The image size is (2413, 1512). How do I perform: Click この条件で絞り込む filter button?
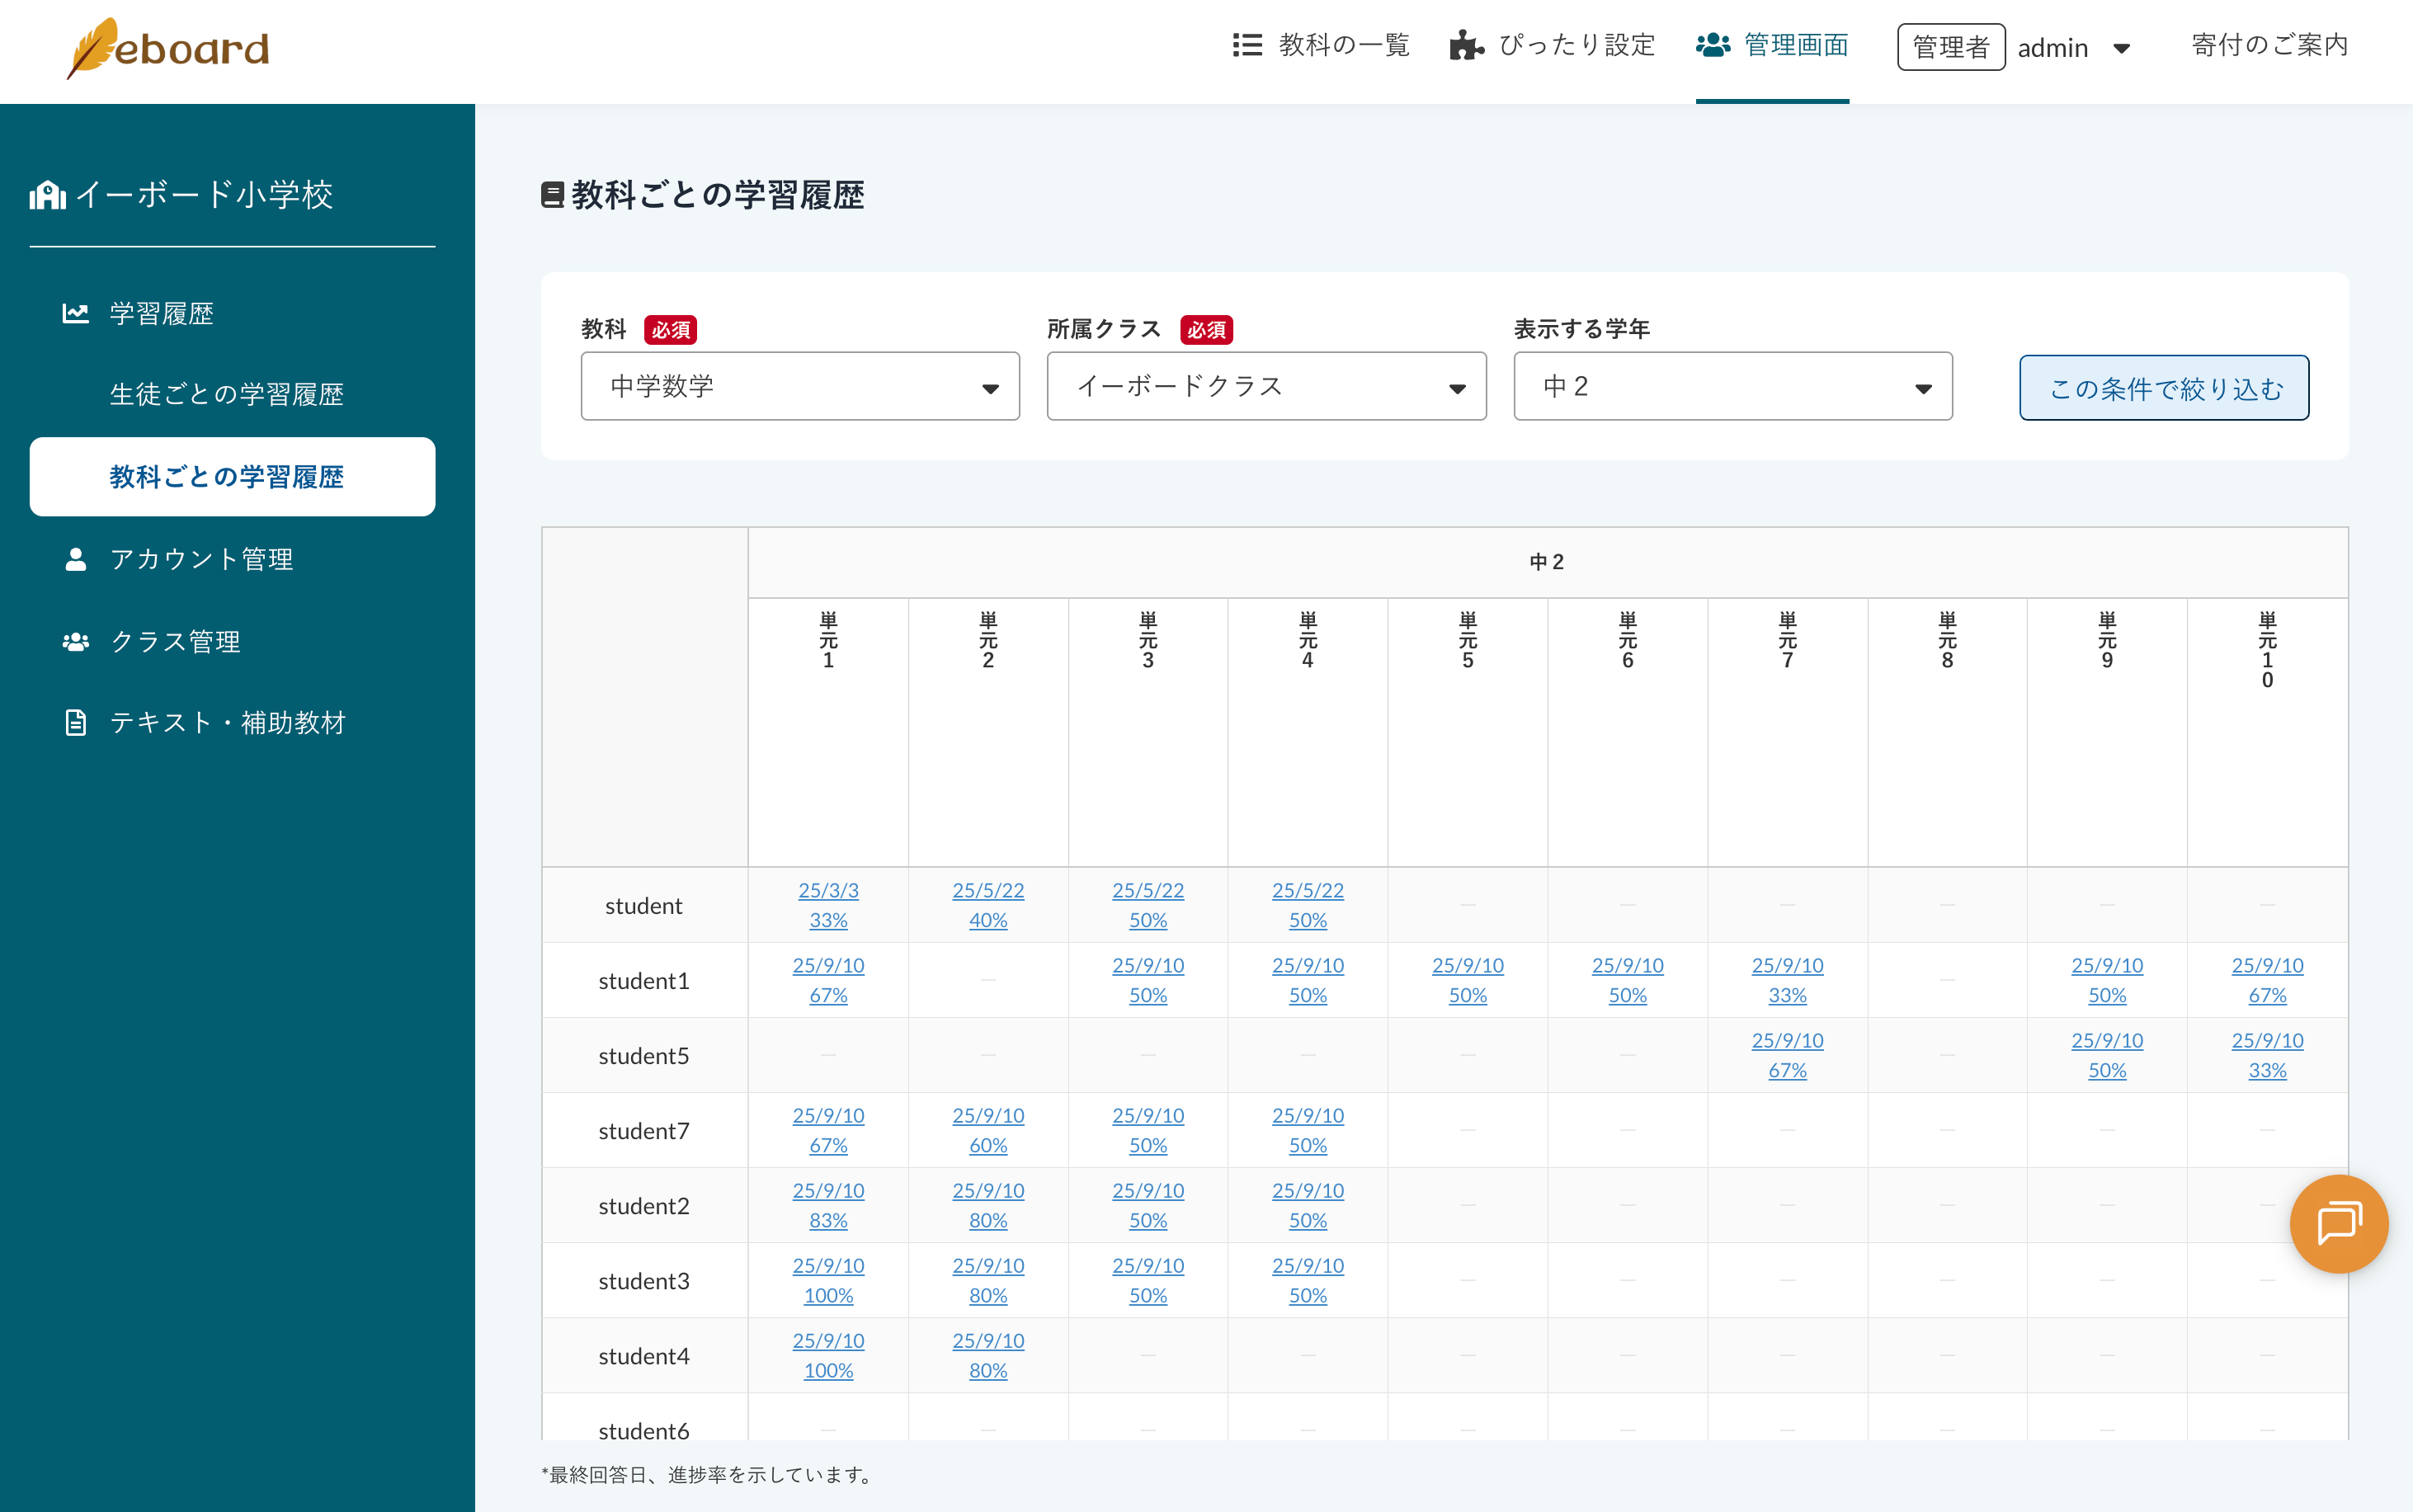coord(2164,388)
